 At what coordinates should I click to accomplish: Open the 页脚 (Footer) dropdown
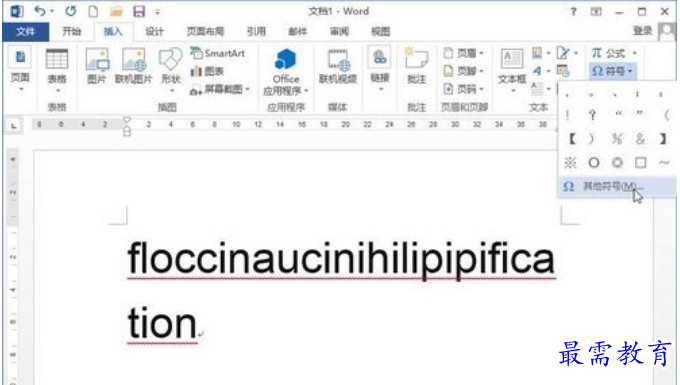[464, 71]
